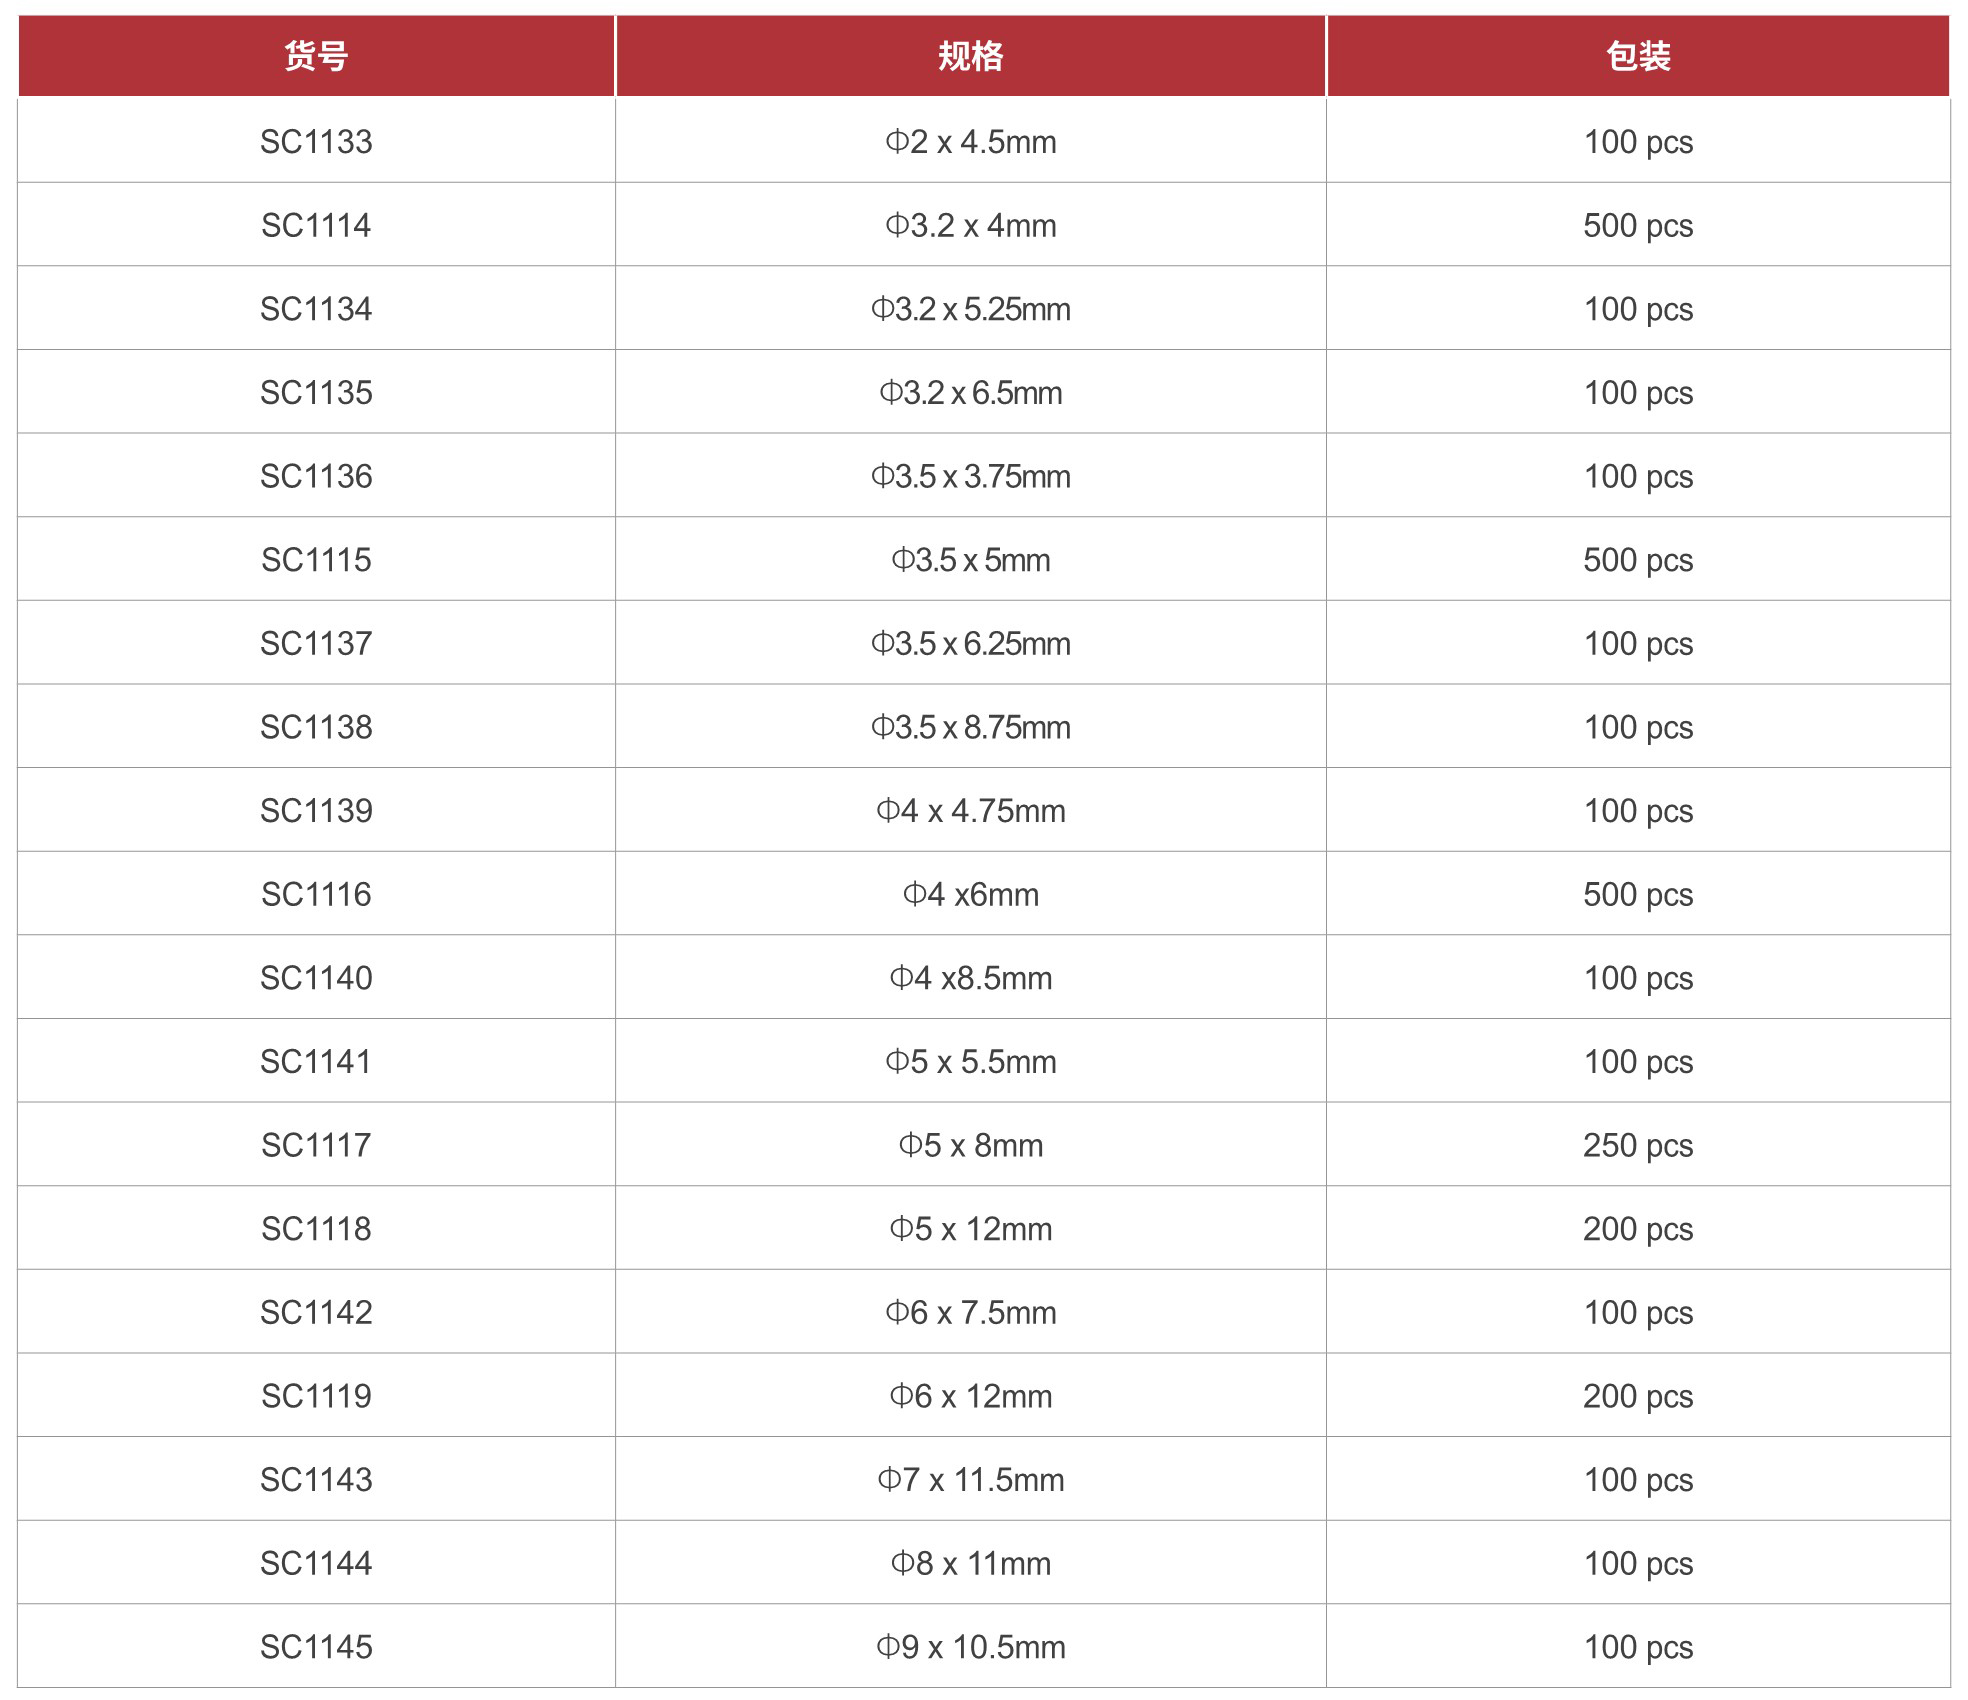
Task: Click the Φ3.2 x 5.25mm specification
Action: pyautogui.click(x=970, y=310)
